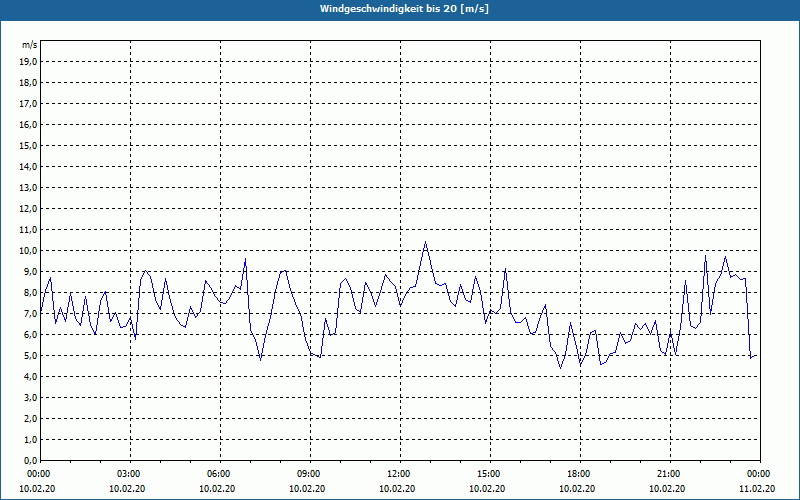Click the 10.02.20 date under 12:00
The width and height of the screenshot is (800, 500).
tap(397, 489)
